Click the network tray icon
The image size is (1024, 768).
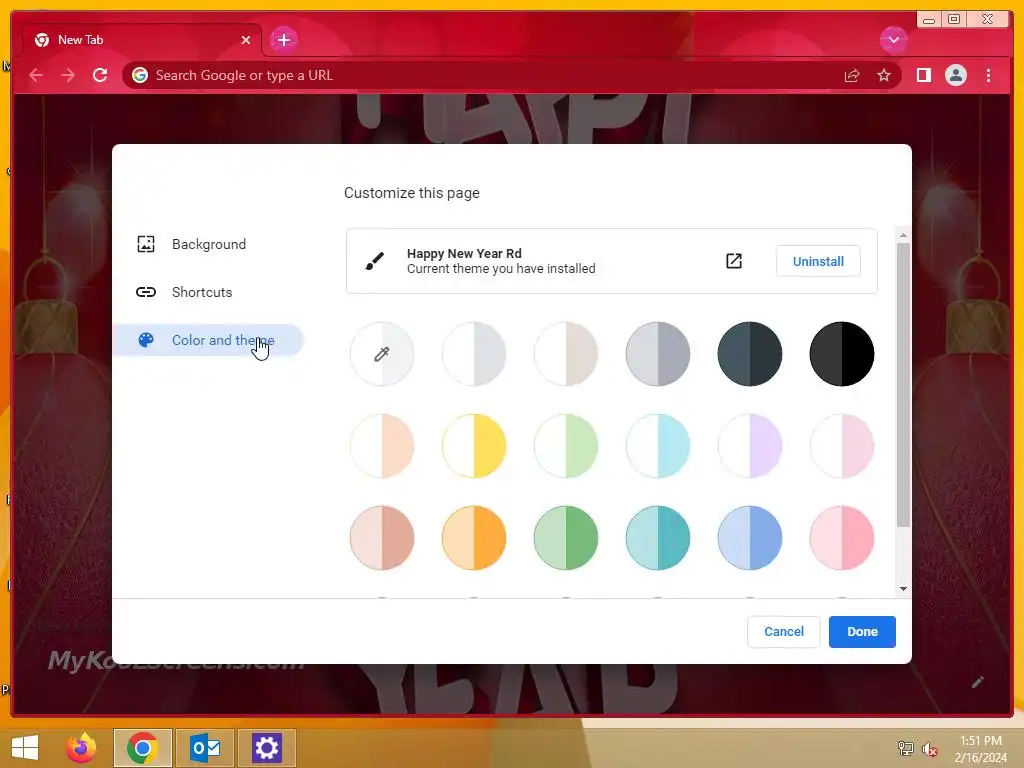click(x=905, y=749)
